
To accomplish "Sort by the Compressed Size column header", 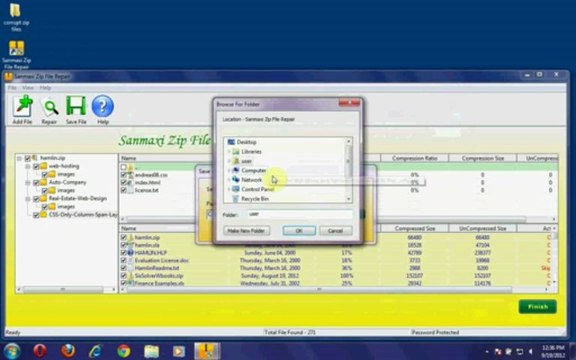I will pos(414,228).
